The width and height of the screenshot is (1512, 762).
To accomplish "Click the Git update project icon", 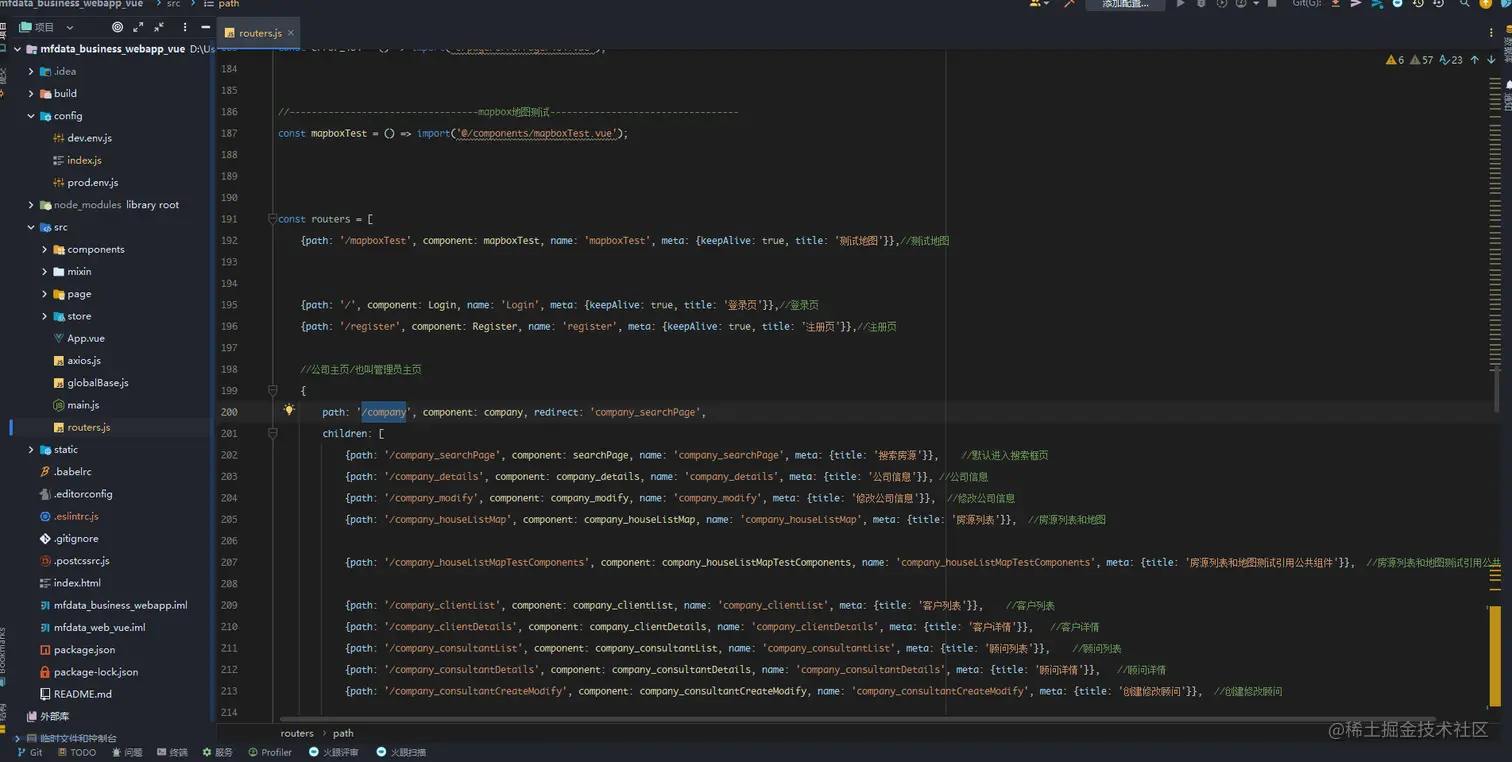I will [1335, 4].
